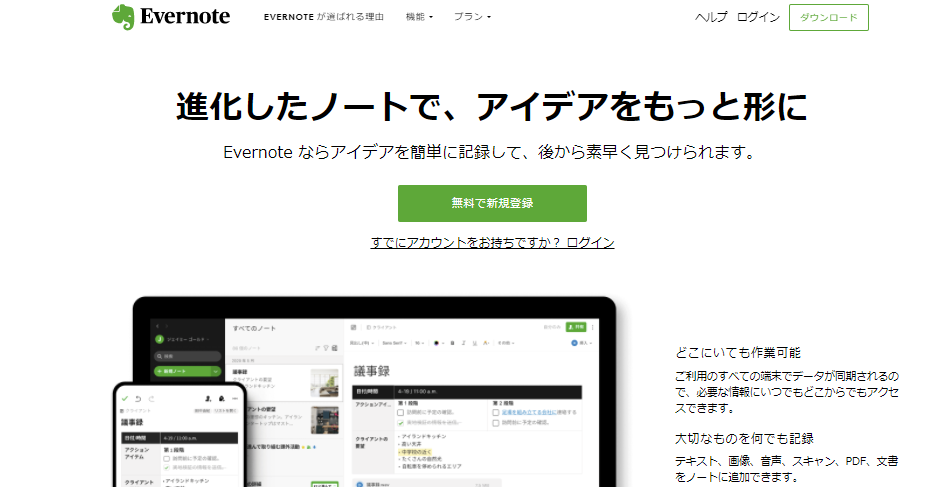944x487 pixels.
Task: Check the first 第1段階 checkbox in laptop note
Action: point(400,412)
